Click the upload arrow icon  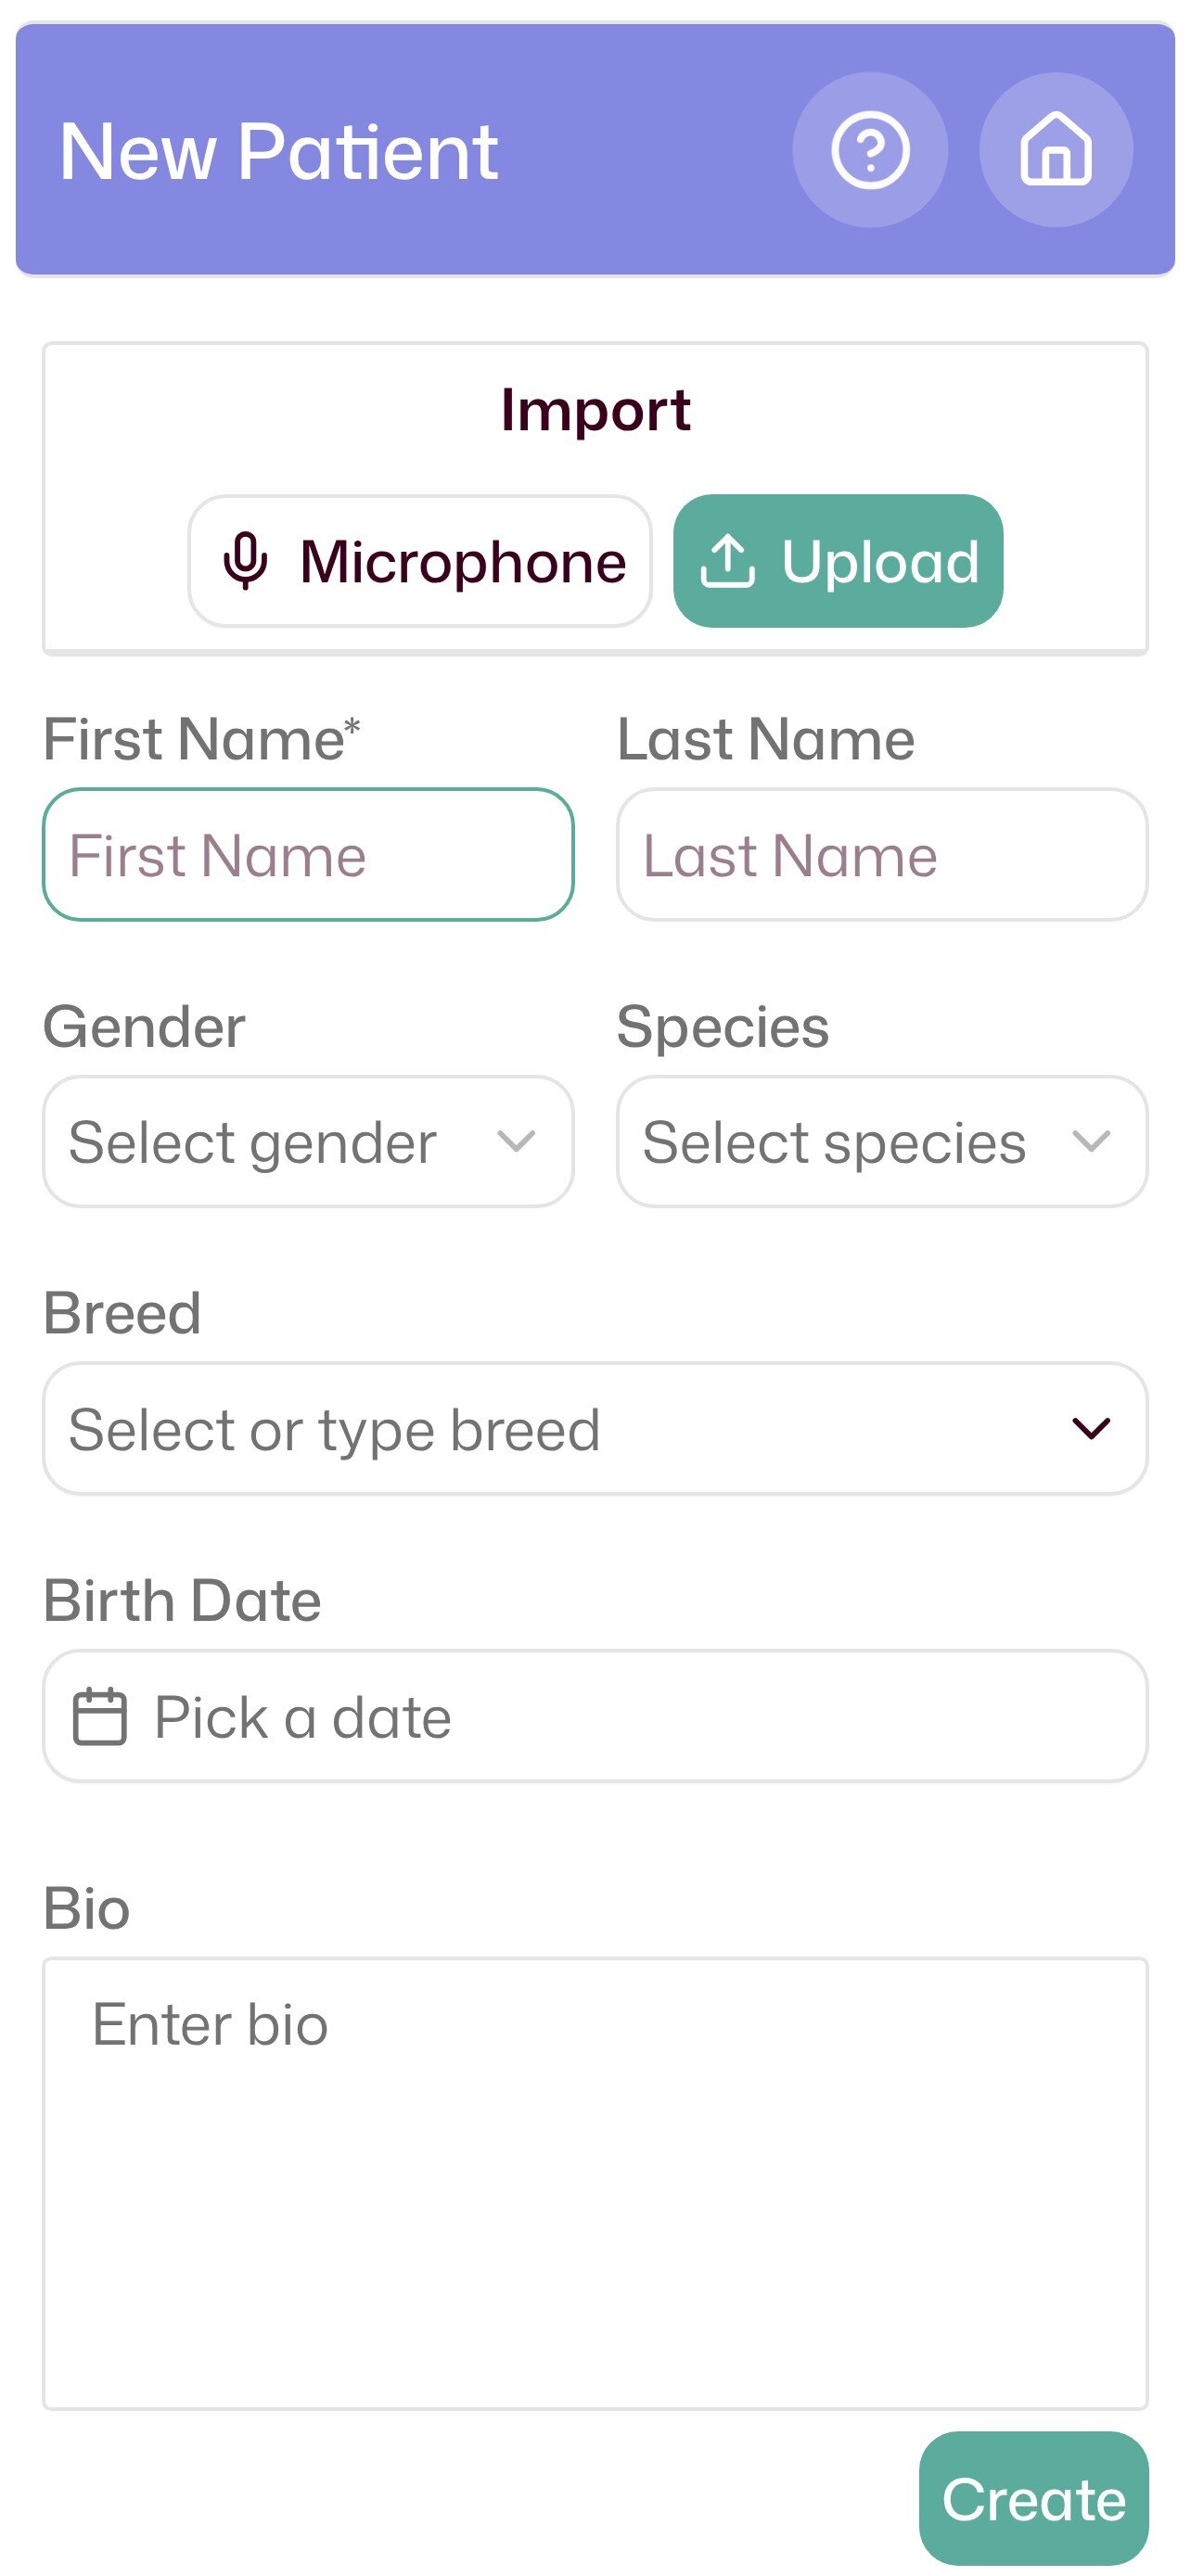(x=727, y=561)
